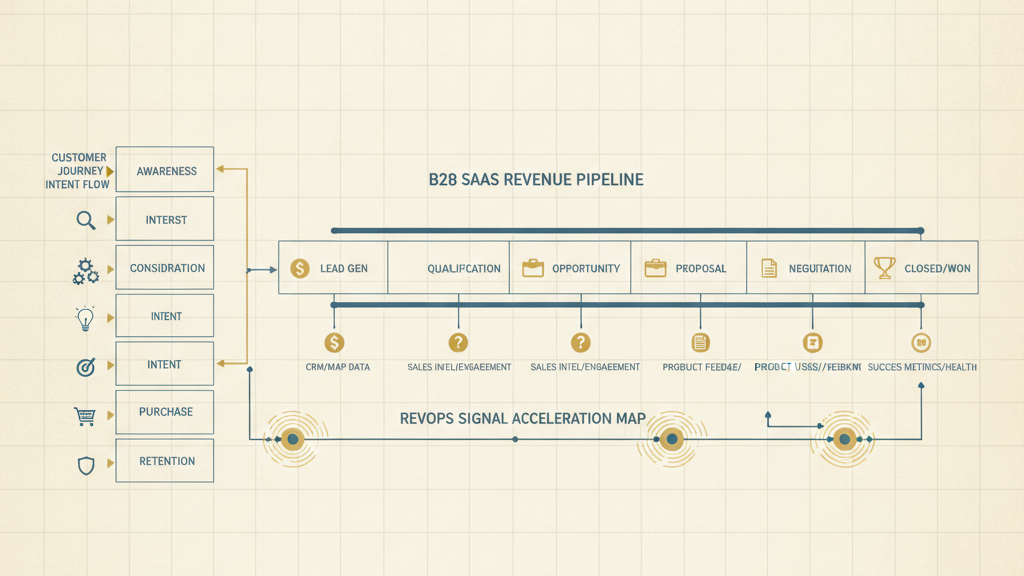Screen dimensions: 1024x576
Task: Click the round icon under Negutation
Action: click(812, 342)
